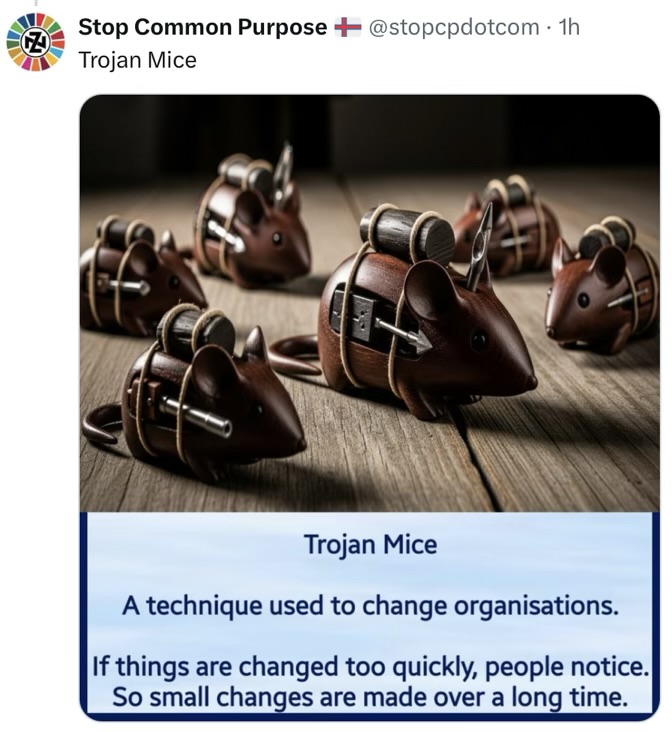
Task: Click "A technique used to change organisations." line
Action: coord(370,605)
